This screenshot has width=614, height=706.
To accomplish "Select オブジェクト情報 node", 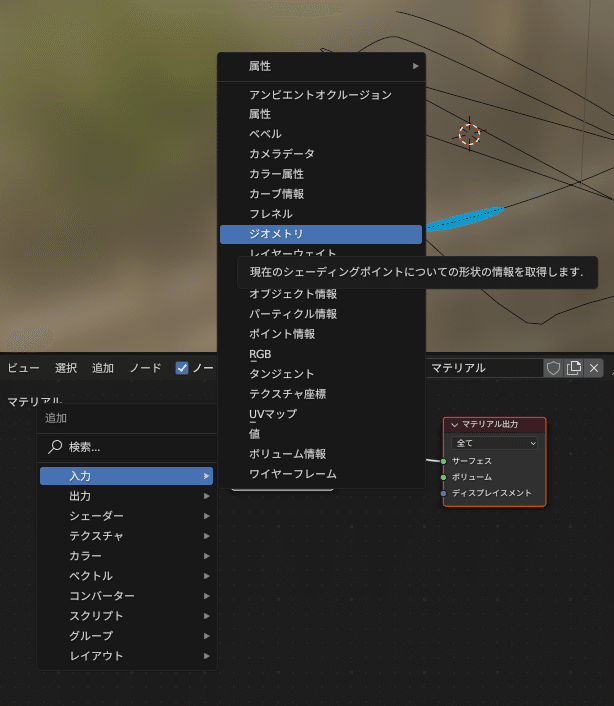I will point(321,294).
